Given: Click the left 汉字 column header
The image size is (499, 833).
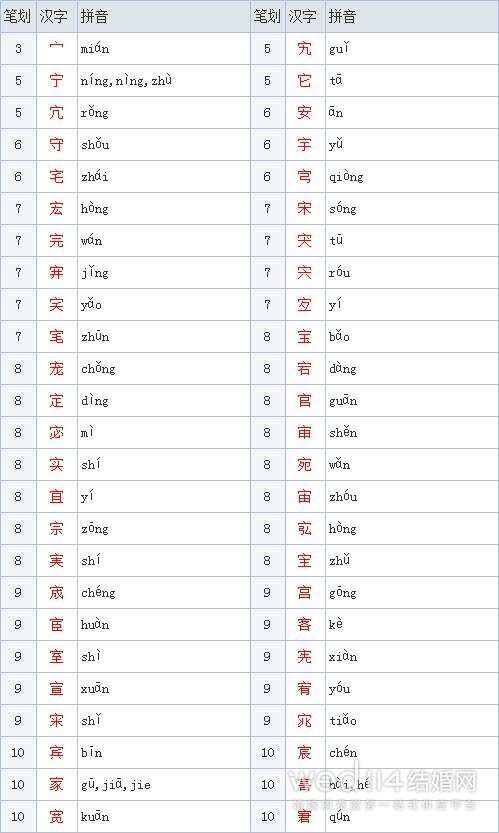Looking at the screenshot, I should tap(54, 16).
